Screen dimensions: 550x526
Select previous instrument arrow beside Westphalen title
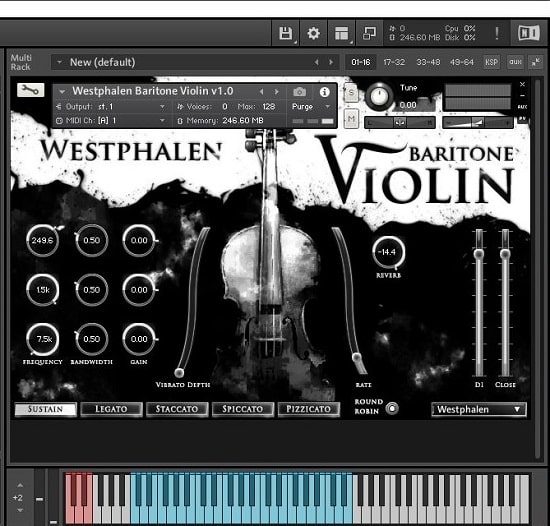[x=261, y=92]
